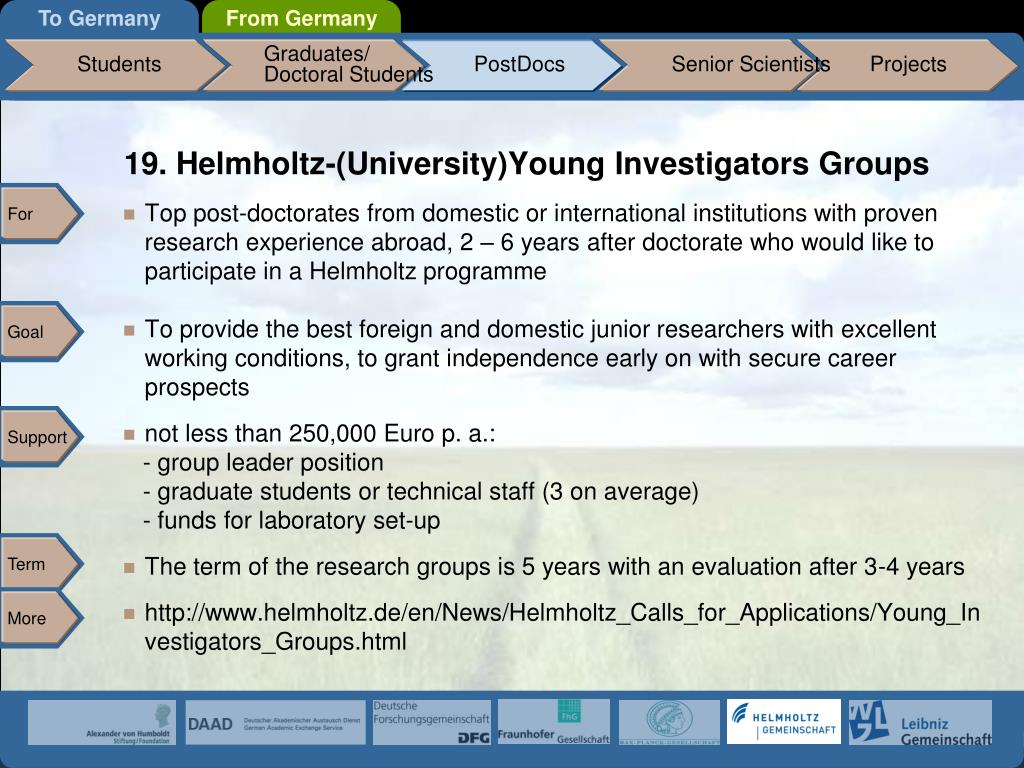Image resolution: width=1024 pixels, height=768 pixels.
Task: Click the Support side arrow label
Action: pos(41,437)
